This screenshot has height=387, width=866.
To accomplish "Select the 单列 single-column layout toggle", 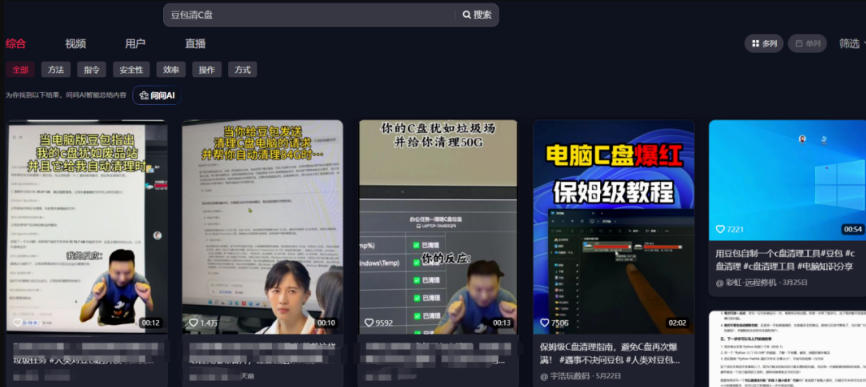I will click(807, 44).
